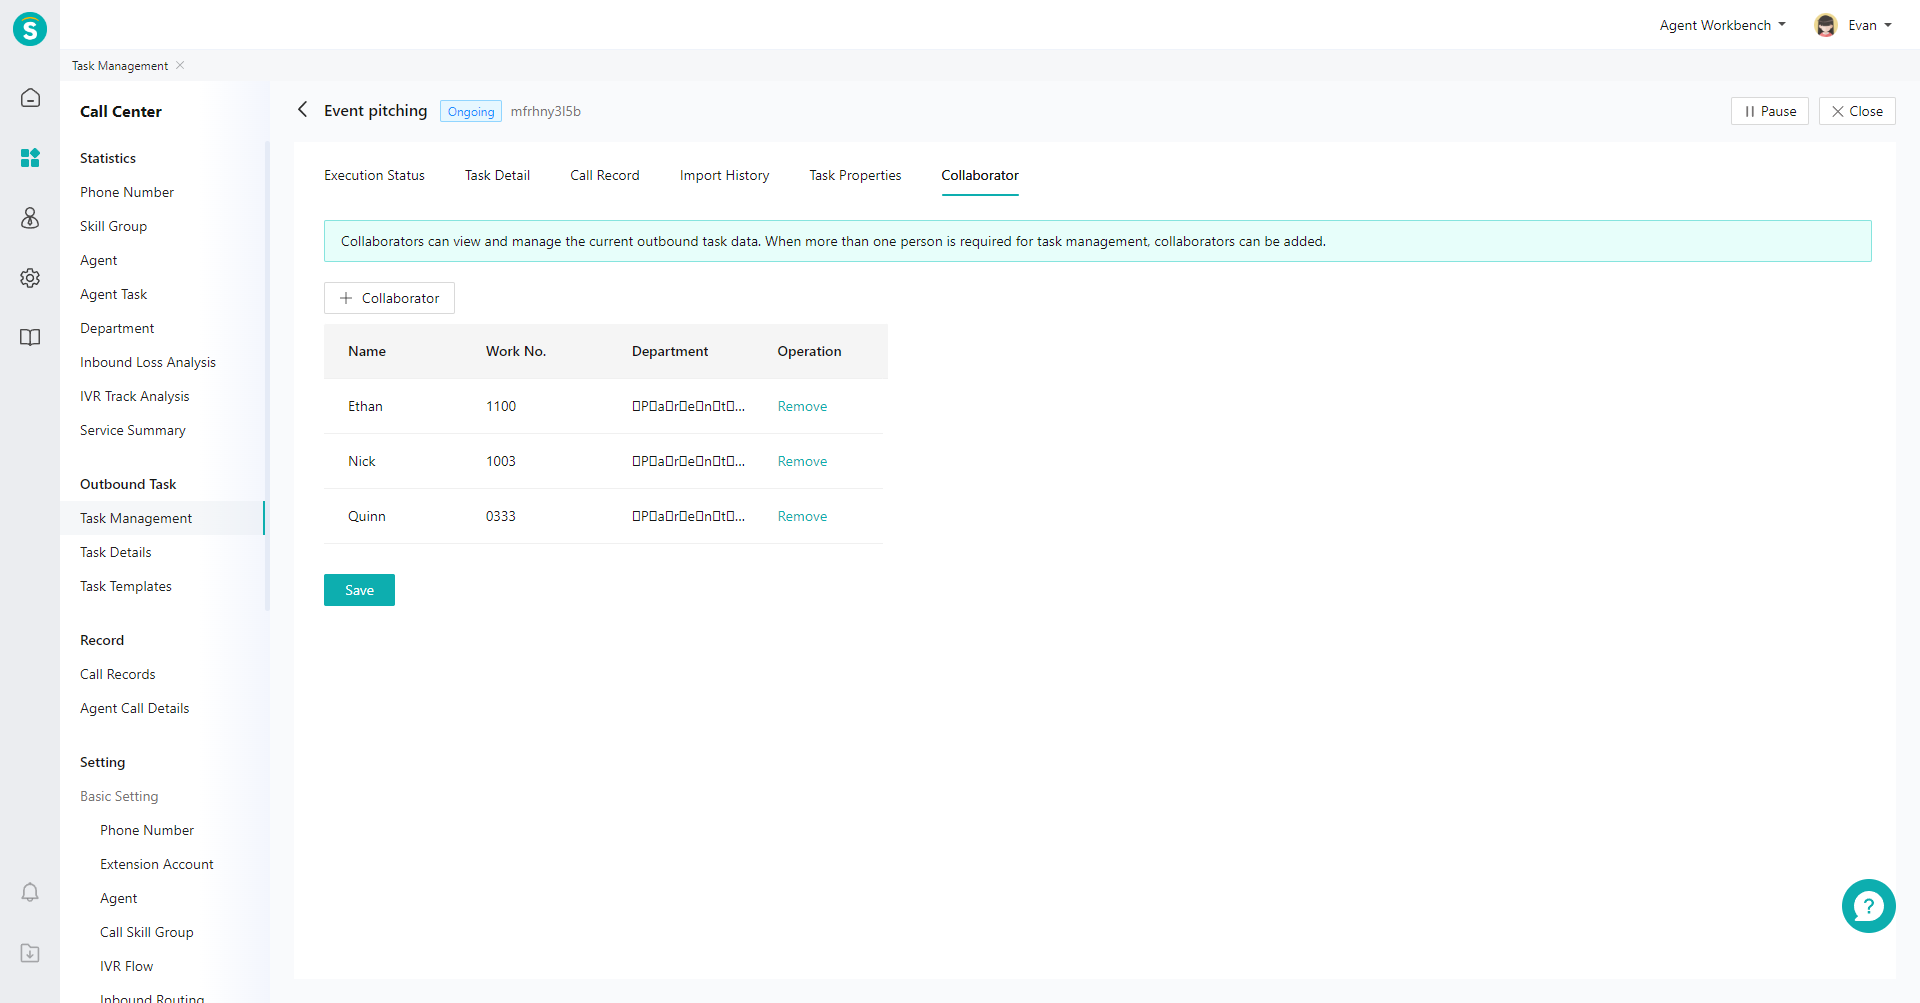This screenshot has height=1003, width=1920.
Task: Add a new Collaborator
Action: tap(389, 298)
